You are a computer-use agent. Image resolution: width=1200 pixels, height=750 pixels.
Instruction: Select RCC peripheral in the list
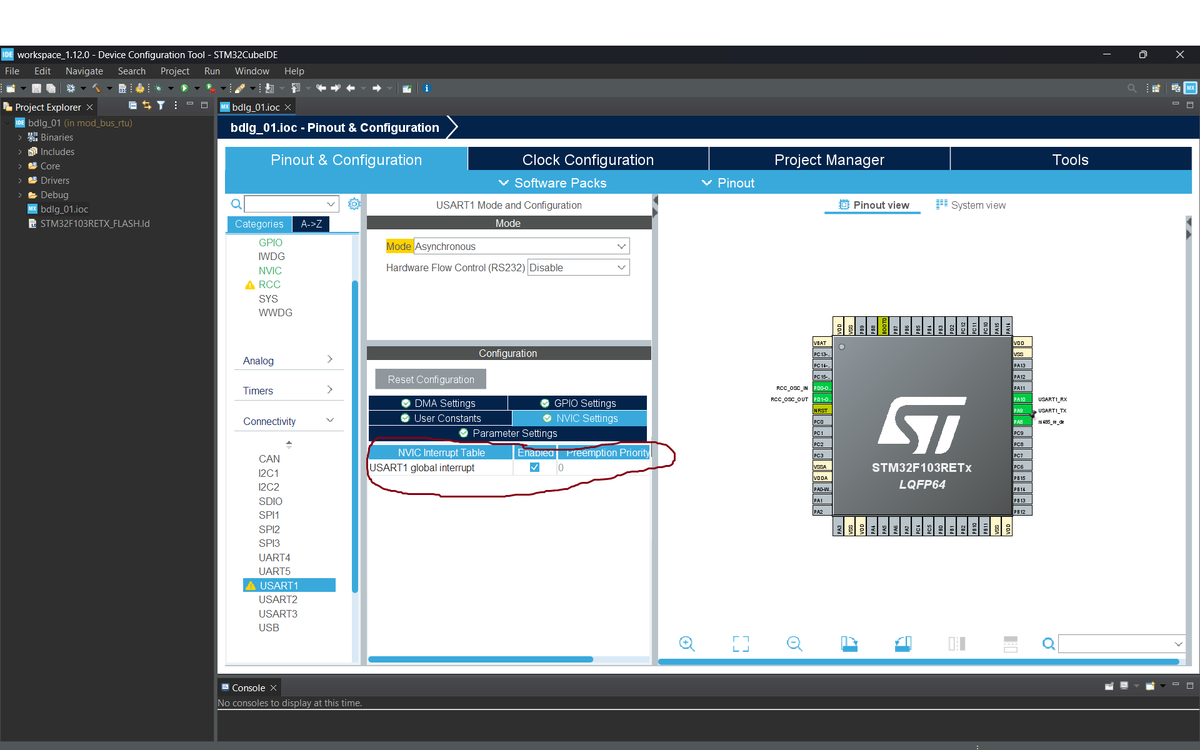(x=269, y=284)
